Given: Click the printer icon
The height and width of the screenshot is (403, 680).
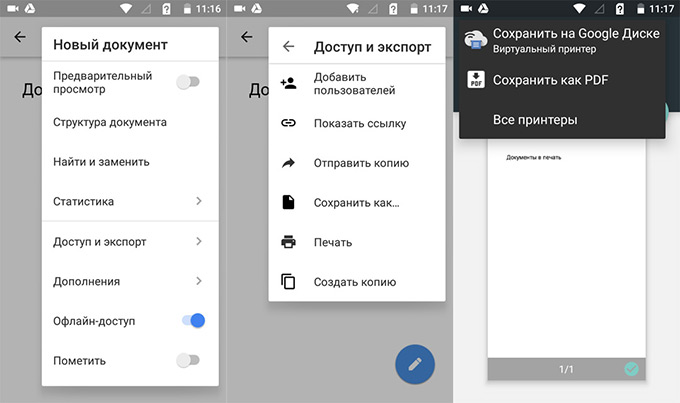Looking at the screenshot, I should [x=288, y=242].
